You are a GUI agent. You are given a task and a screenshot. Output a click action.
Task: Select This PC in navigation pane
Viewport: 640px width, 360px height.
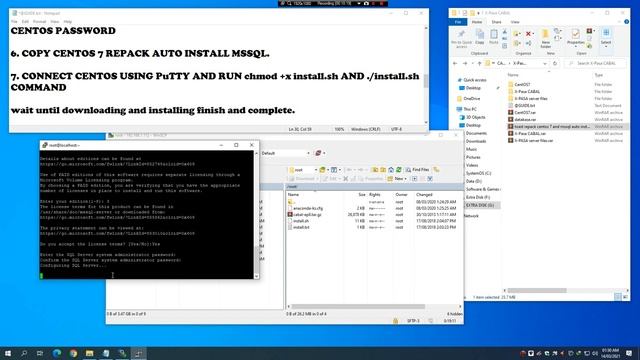click(469, 109)
